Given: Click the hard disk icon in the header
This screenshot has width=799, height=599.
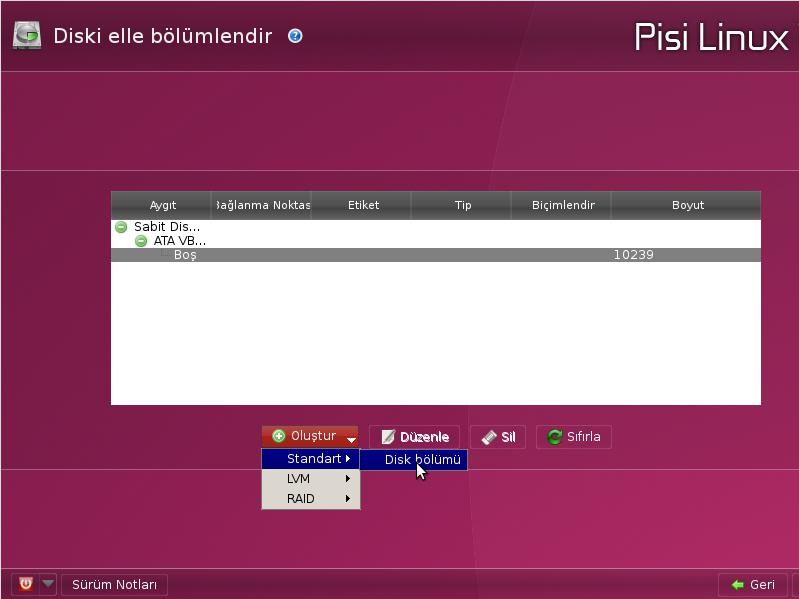Looking at the screenshot, I should 27,35.
